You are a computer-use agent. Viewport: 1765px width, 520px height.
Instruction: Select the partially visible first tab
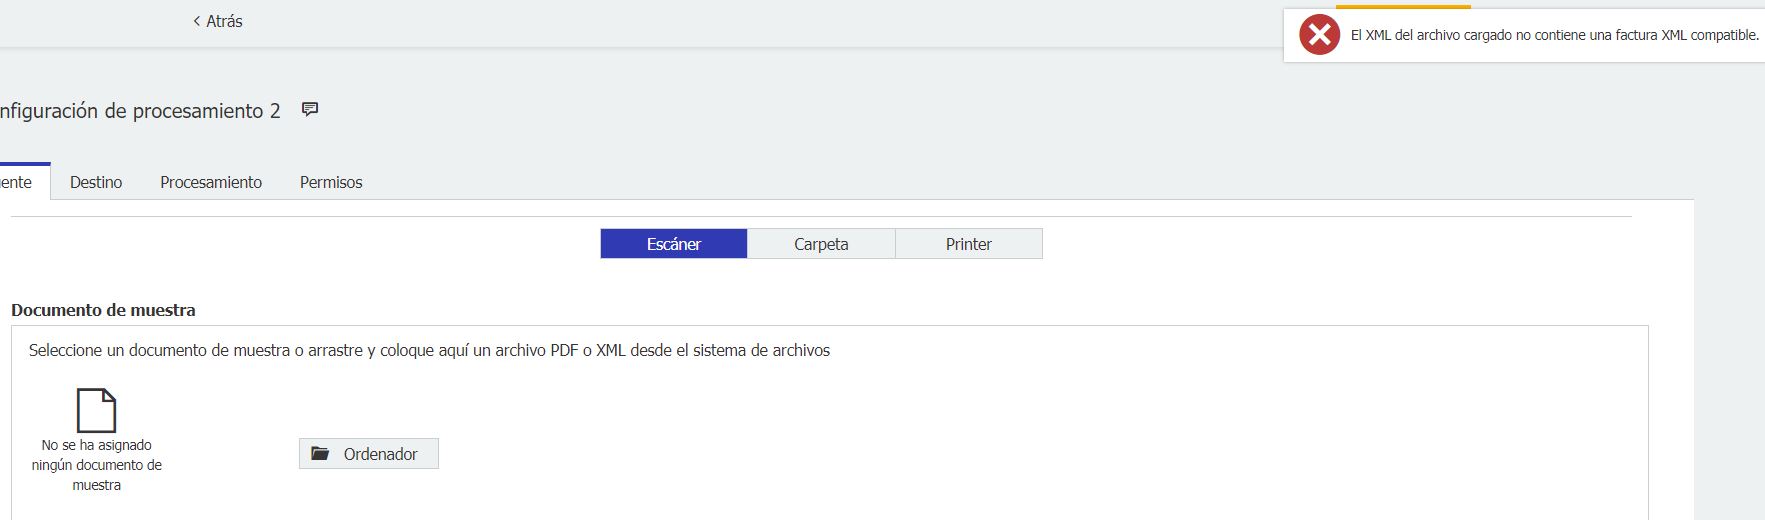pyautogui.click(x=18, y=182)
